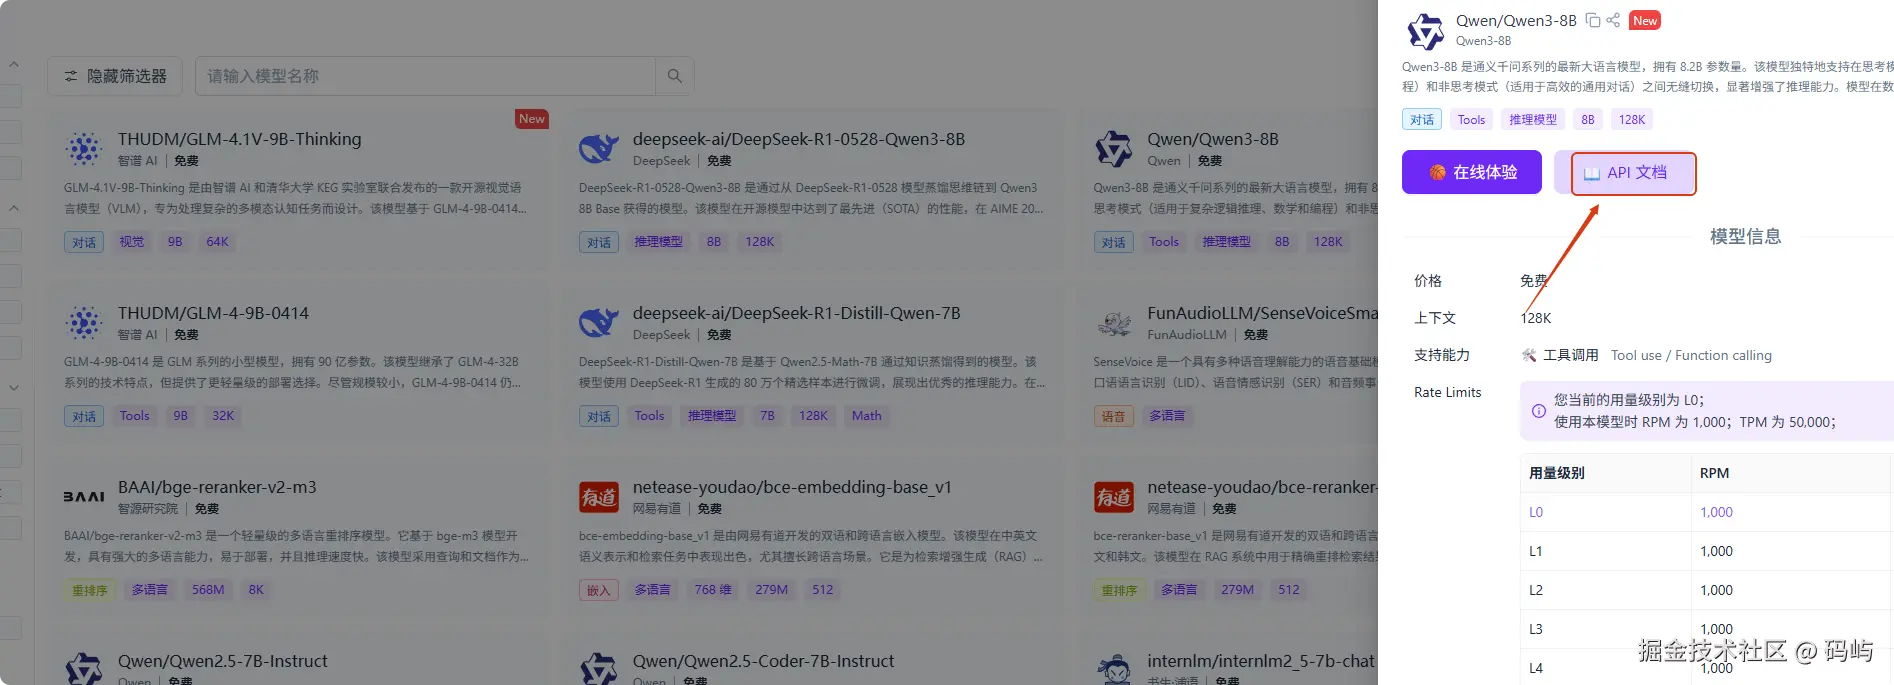Screen dimensions: 1894x685
Task: Click the FunAudioLLM SenseVoice logo
Action: click(x=1113, y=323)
